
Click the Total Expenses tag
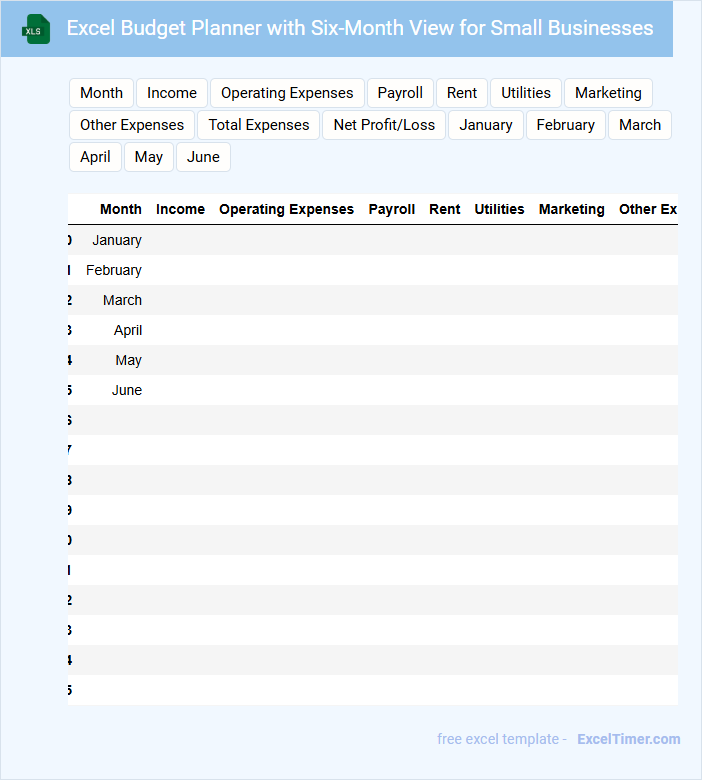tap(259, 125)
